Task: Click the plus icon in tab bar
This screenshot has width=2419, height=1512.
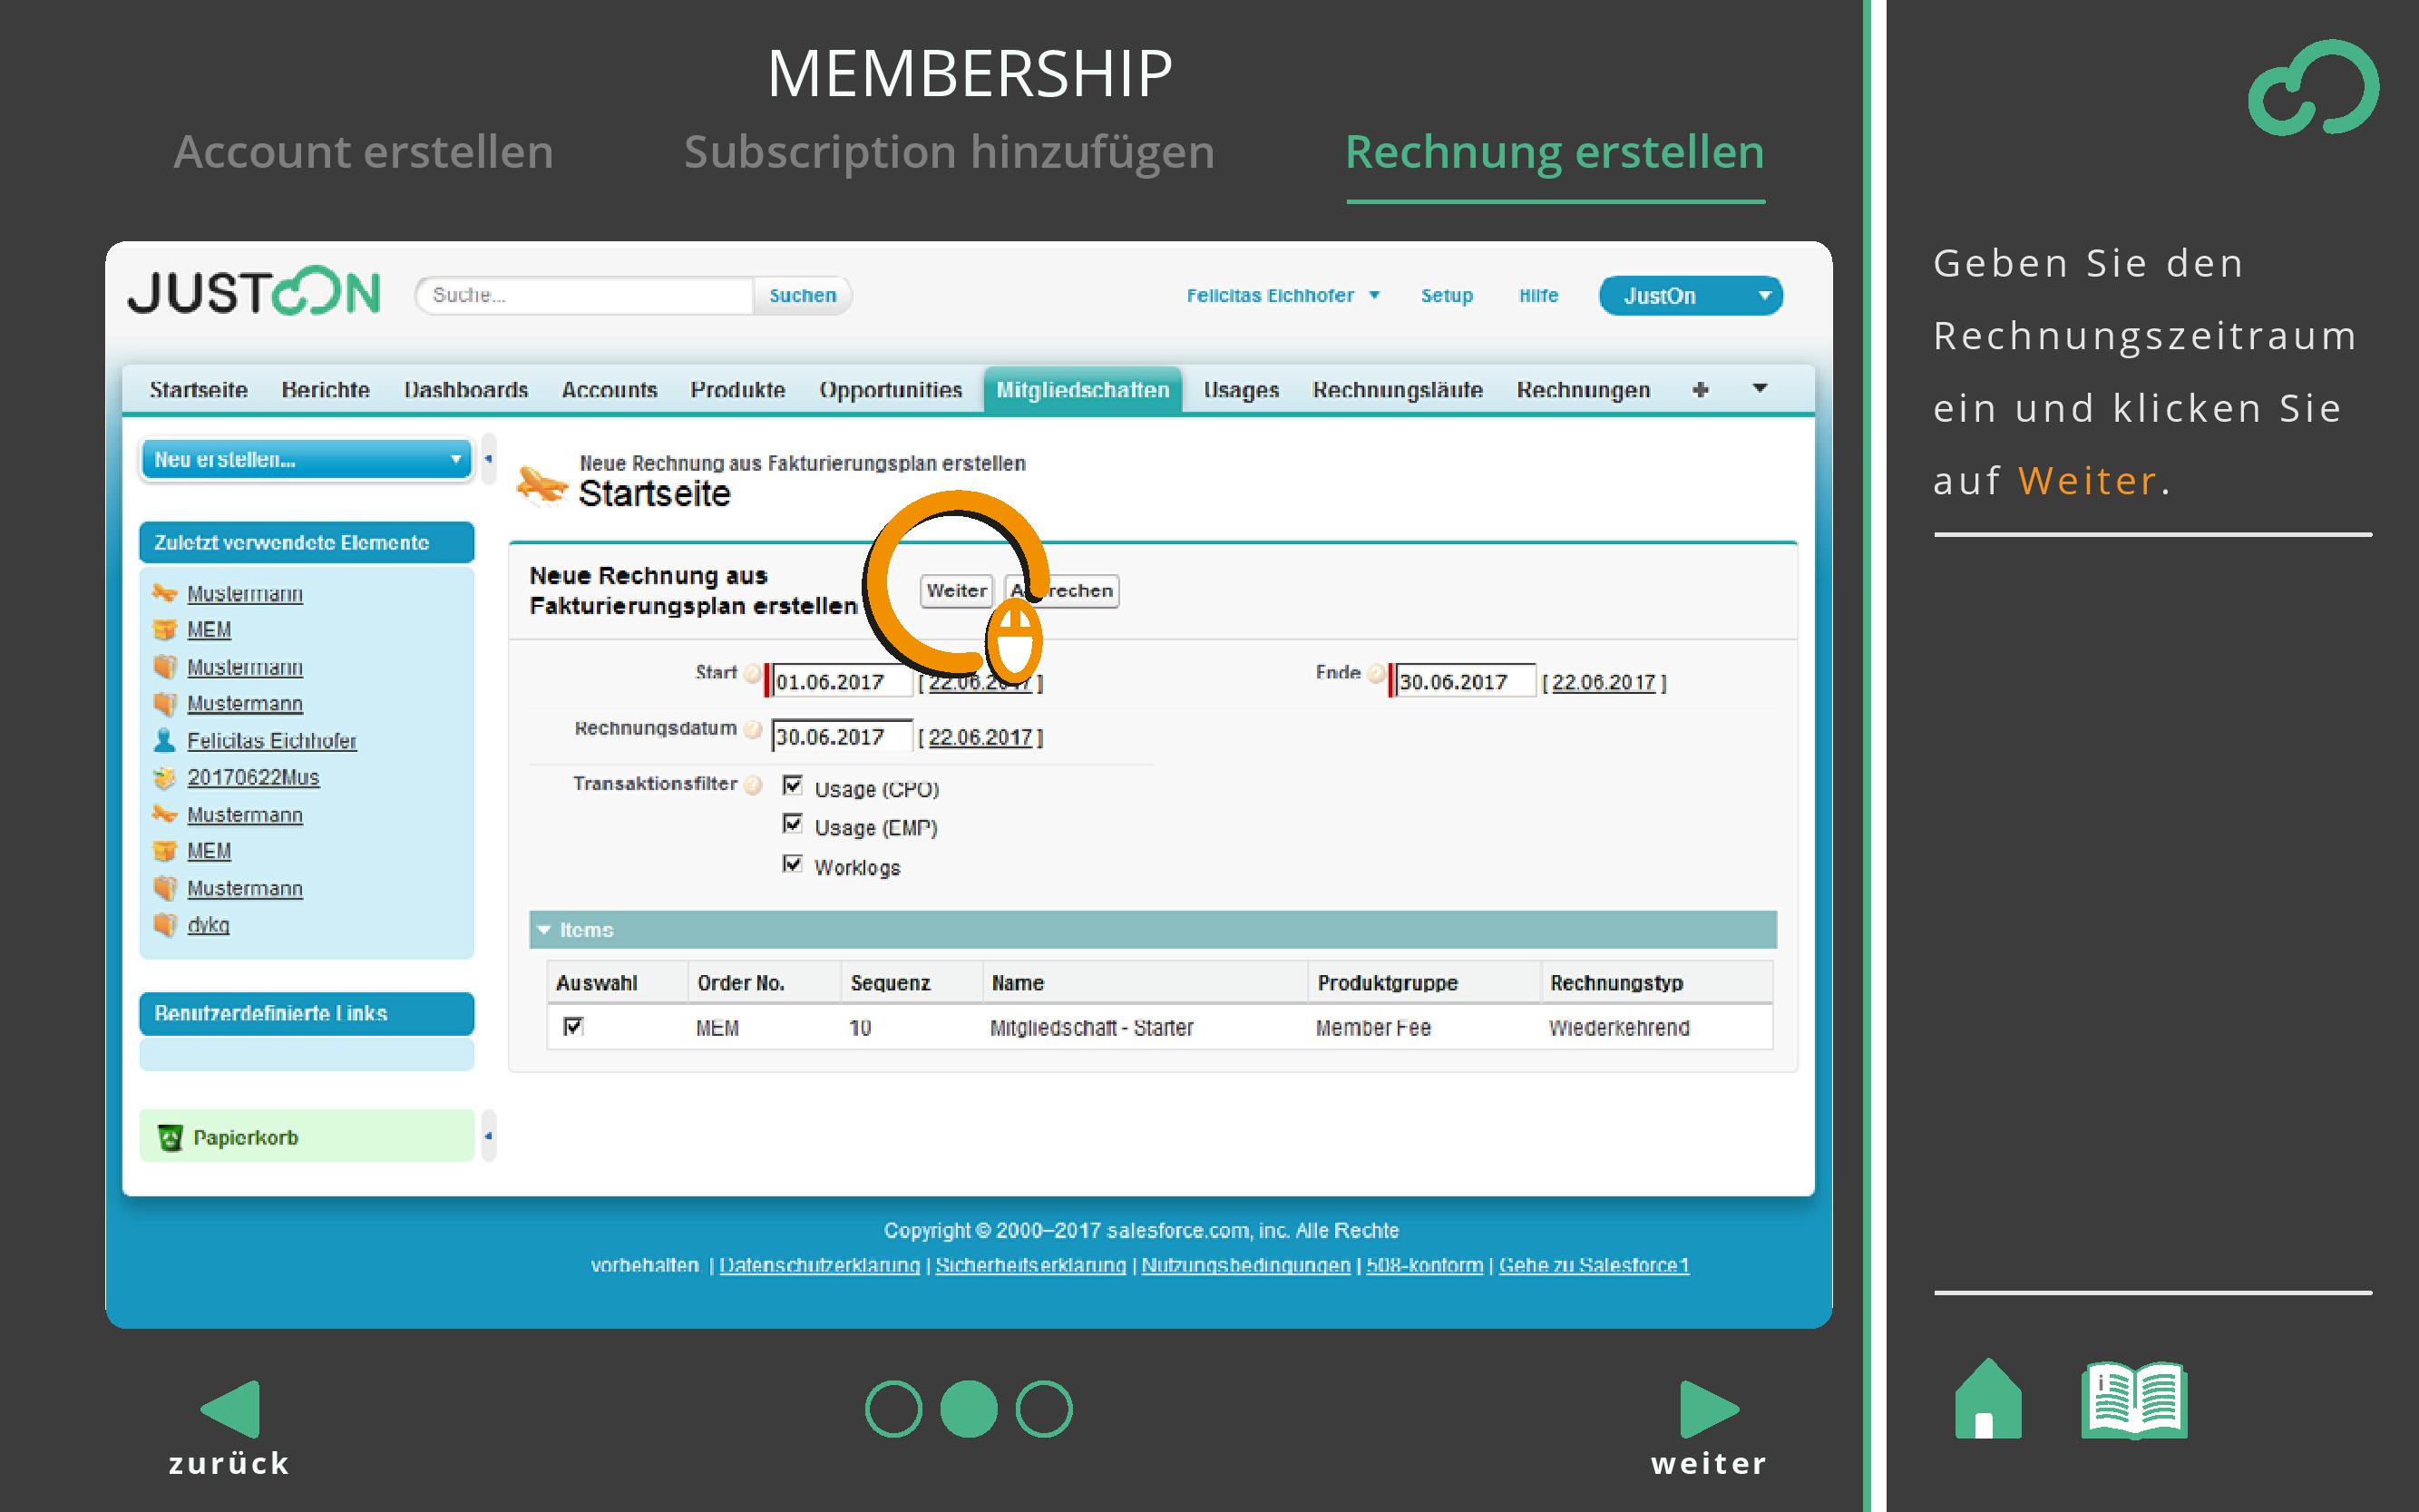Action: 1700,390
